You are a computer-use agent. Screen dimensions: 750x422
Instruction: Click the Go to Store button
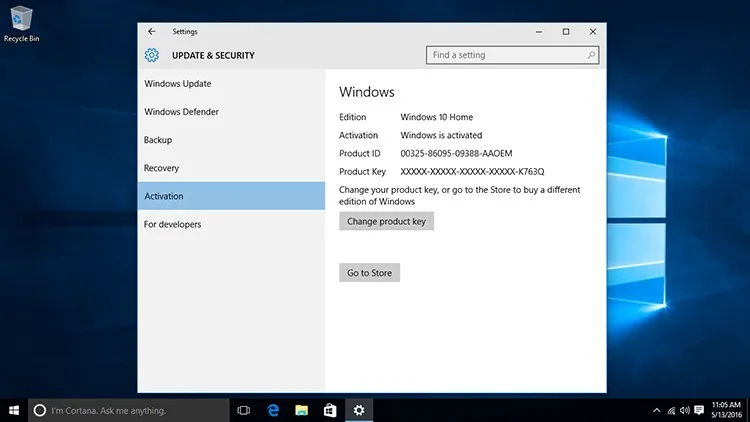pyautogui.click(x=369, y=273)
